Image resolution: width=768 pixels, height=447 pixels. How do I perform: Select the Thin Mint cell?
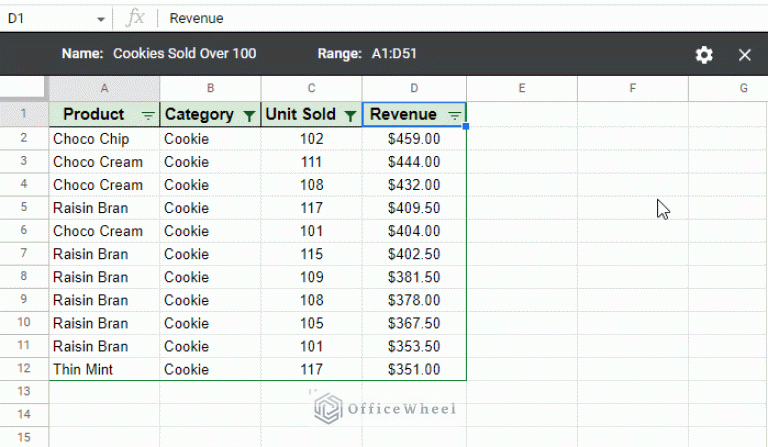point(104,369)
